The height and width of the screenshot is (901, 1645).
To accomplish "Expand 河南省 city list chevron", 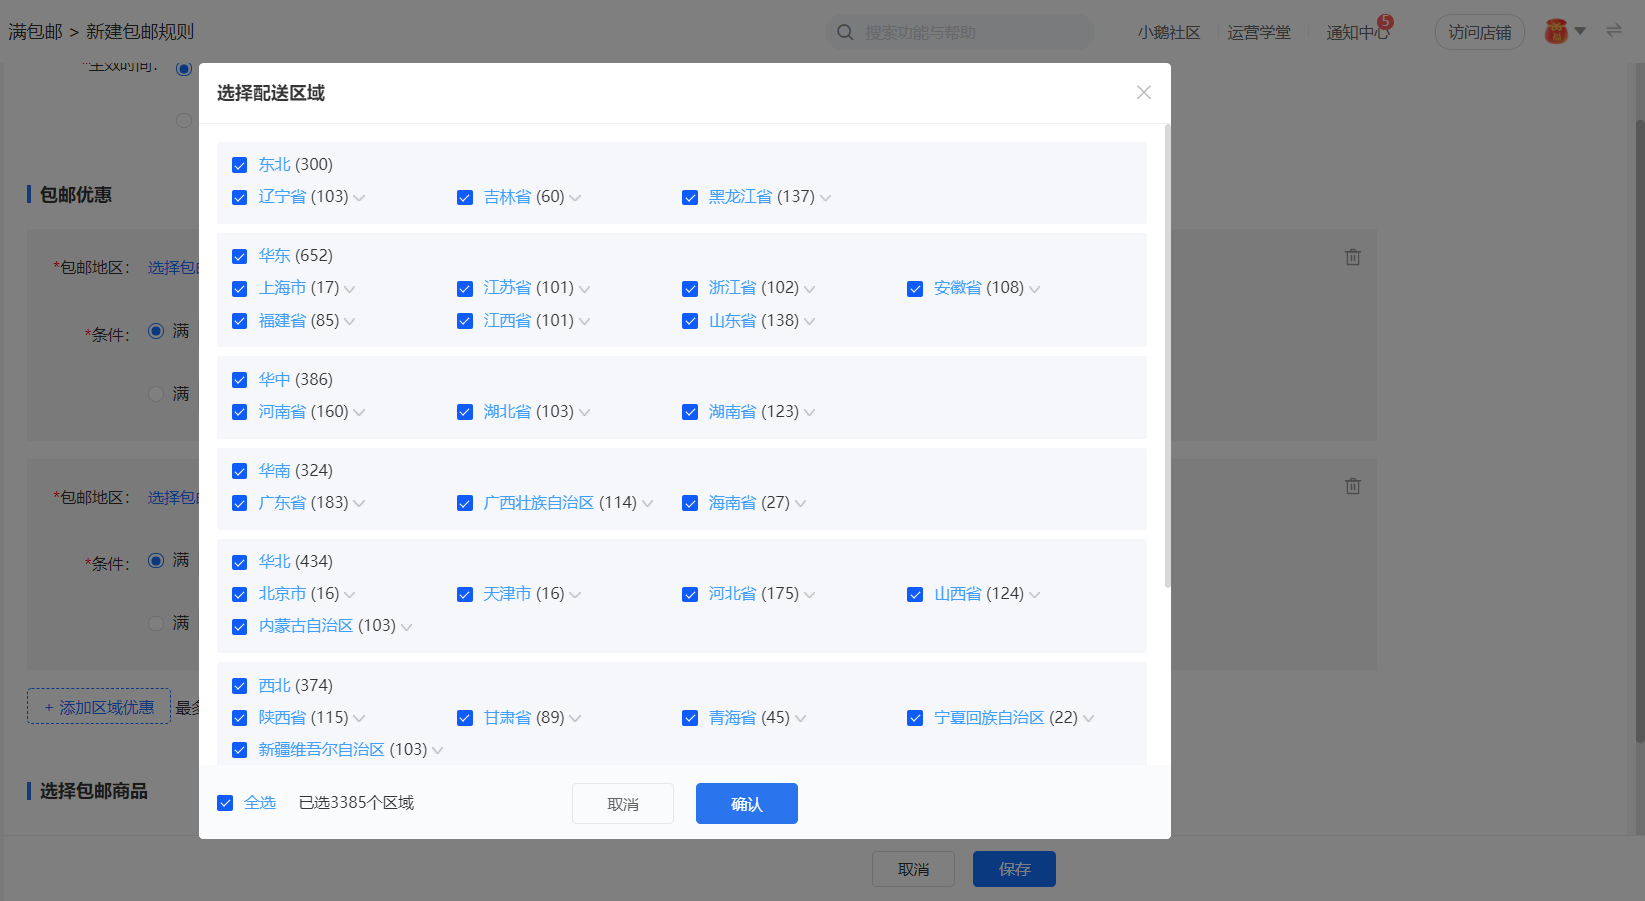I will [x=359, y=412].
